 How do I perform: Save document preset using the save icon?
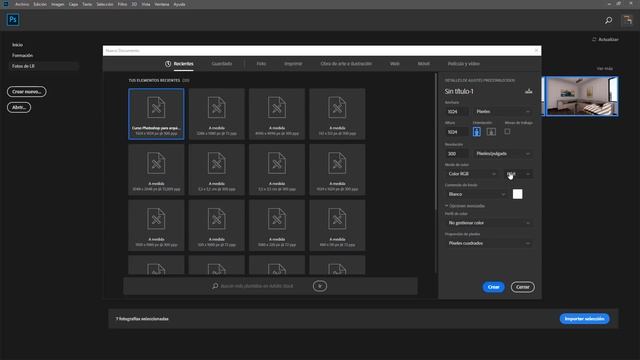529,91
